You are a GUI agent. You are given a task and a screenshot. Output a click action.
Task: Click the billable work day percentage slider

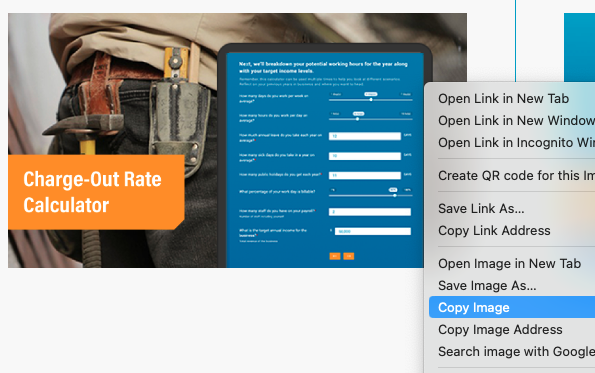click(x=370, y=195)
